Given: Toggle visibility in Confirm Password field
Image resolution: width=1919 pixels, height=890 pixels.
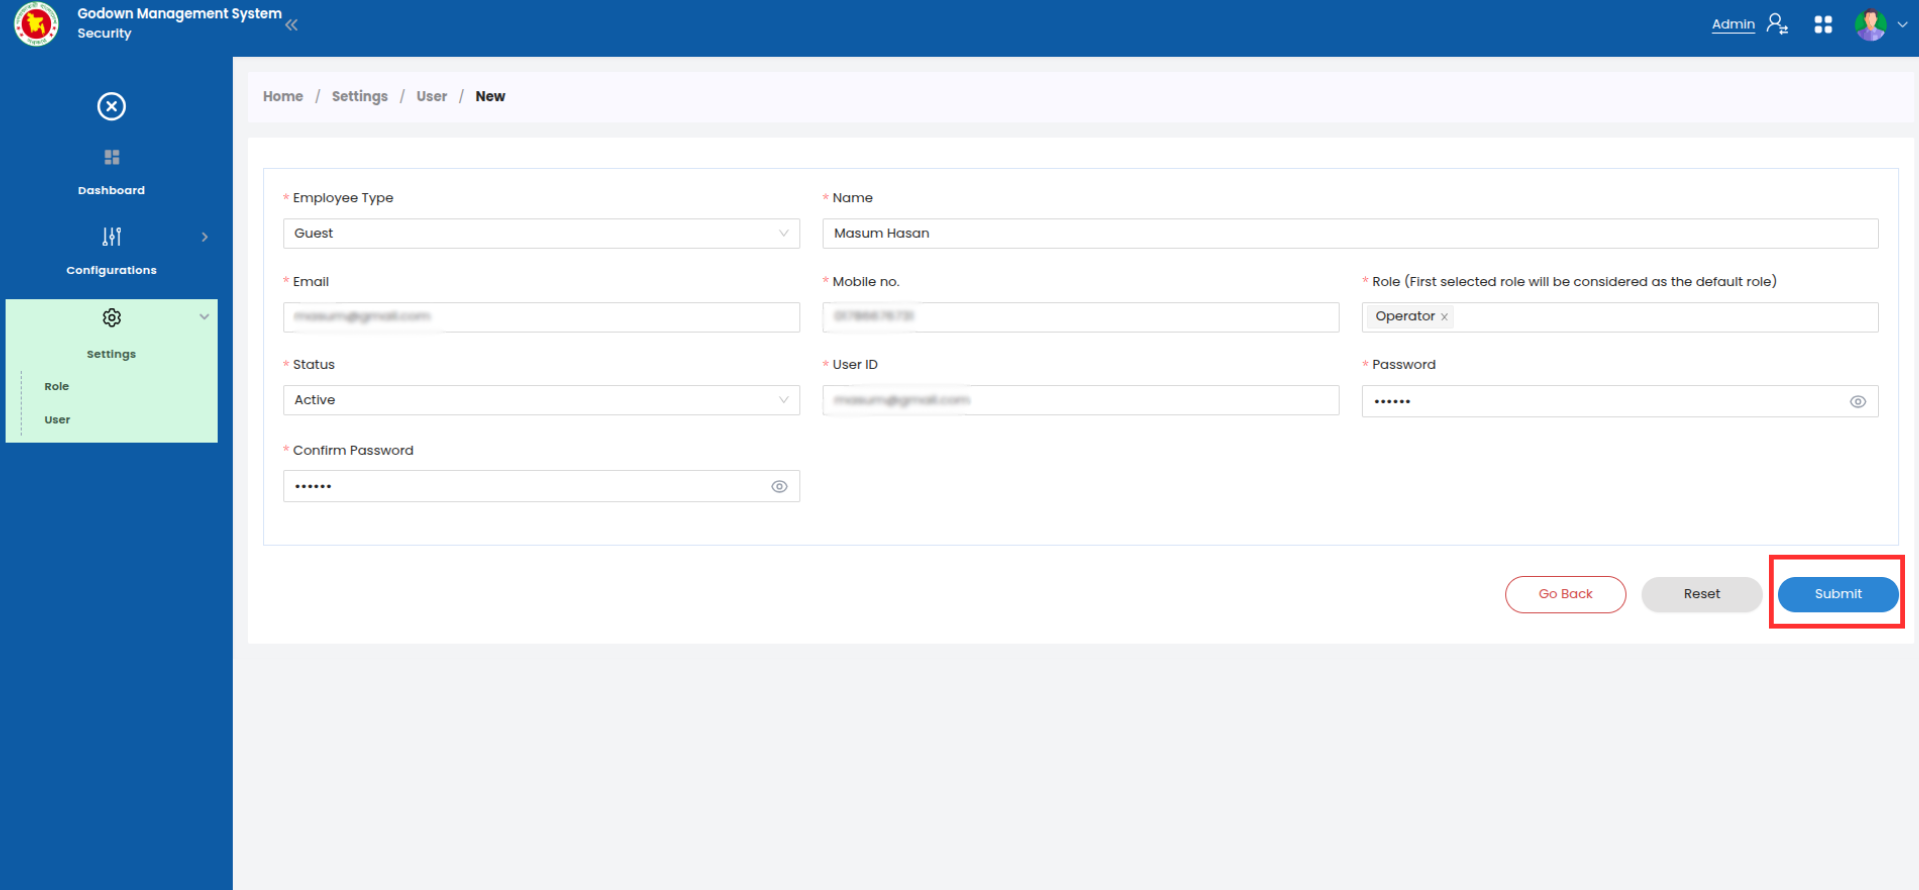Looking at the screenshot, I should click(x=779, y=486).
